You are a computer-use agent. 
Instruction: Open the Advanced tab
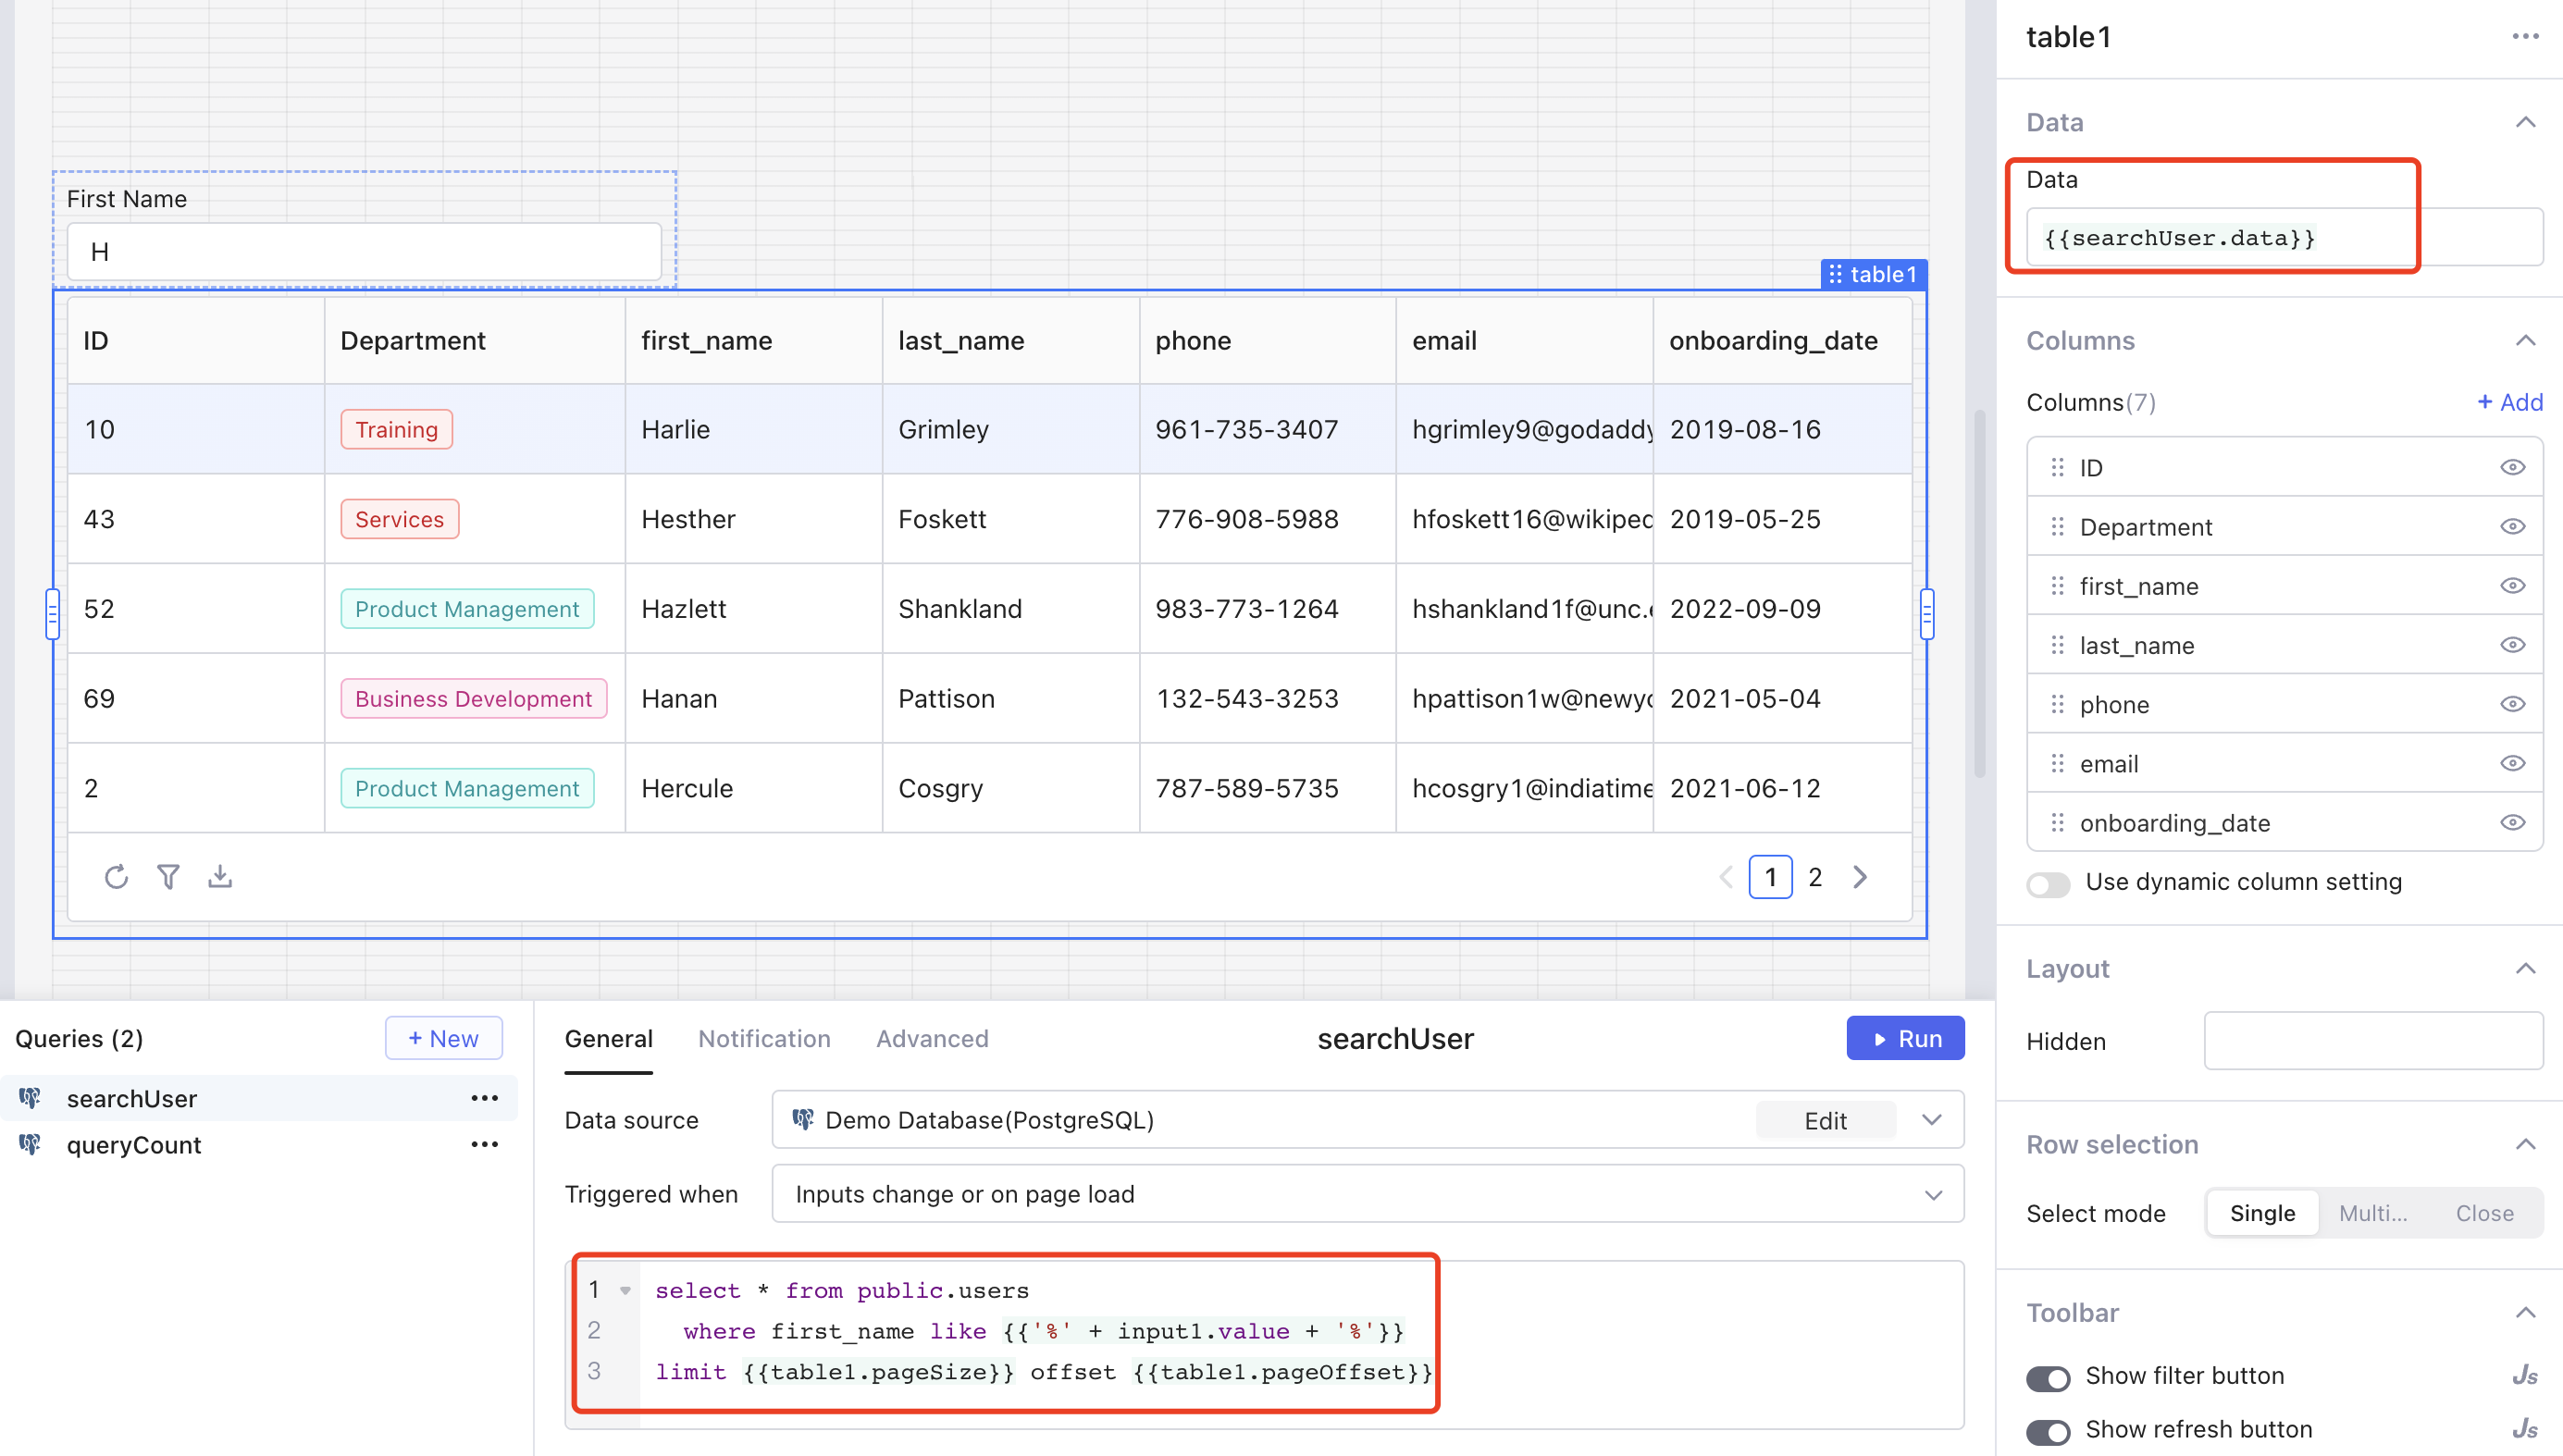tap(932, 1038)
